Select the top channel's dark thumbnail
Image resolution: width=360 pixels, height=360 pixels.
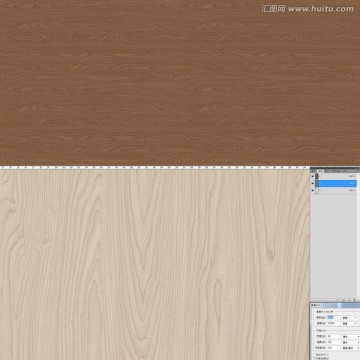click(x=317, y=176)
